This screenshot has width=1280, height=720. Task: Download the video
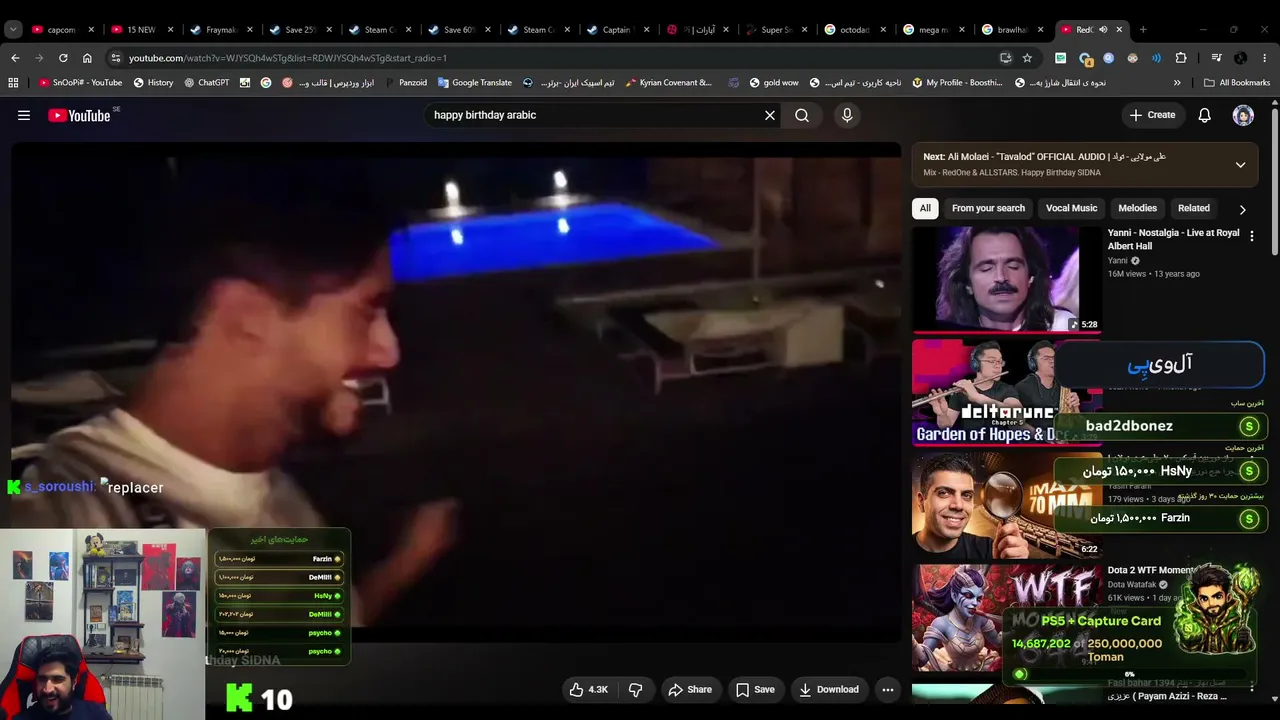tap(829, 689)
